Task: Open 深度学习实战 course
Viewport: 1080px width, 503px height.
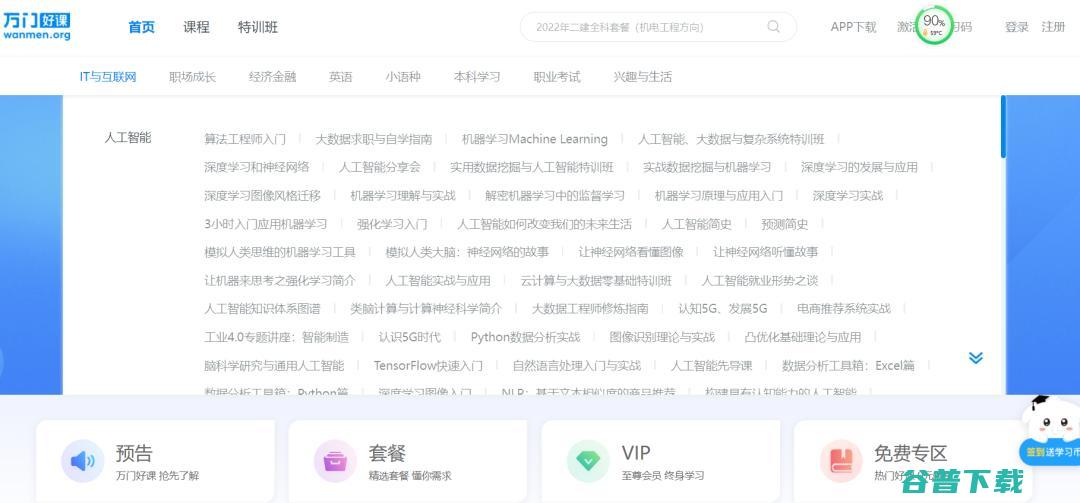Action: click(848, 196)
